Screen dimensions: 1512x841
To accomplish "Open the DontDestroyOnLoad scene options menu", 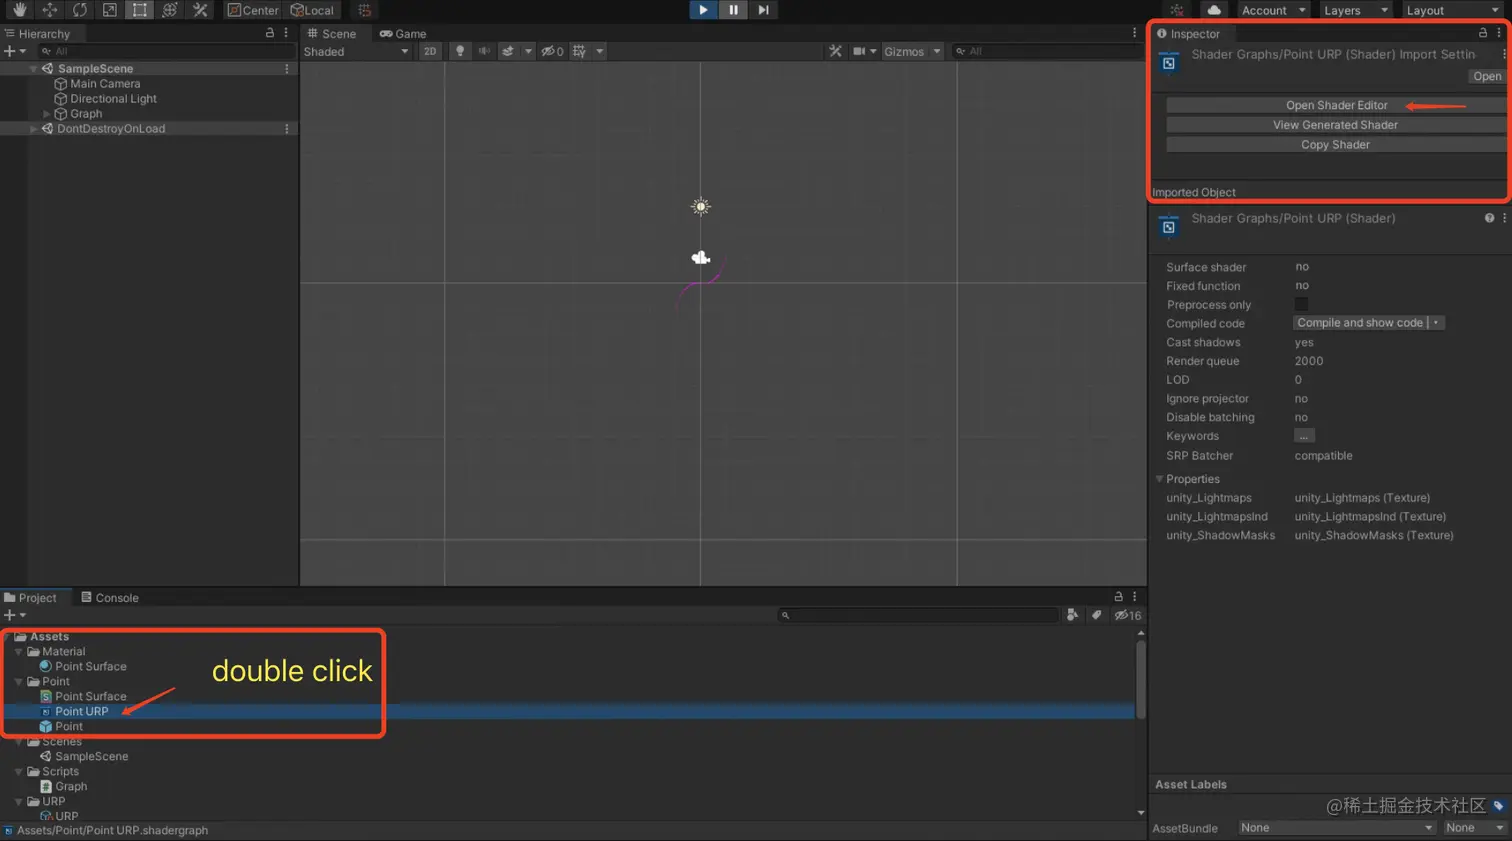I will 287,129.
